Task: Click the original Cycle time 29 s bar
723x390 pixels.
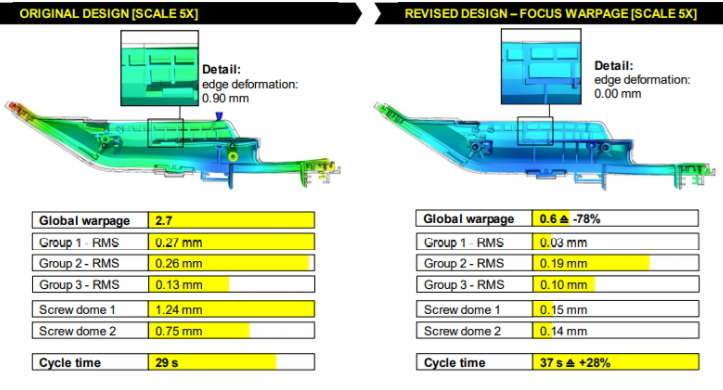Action: (x=212, y=362)
